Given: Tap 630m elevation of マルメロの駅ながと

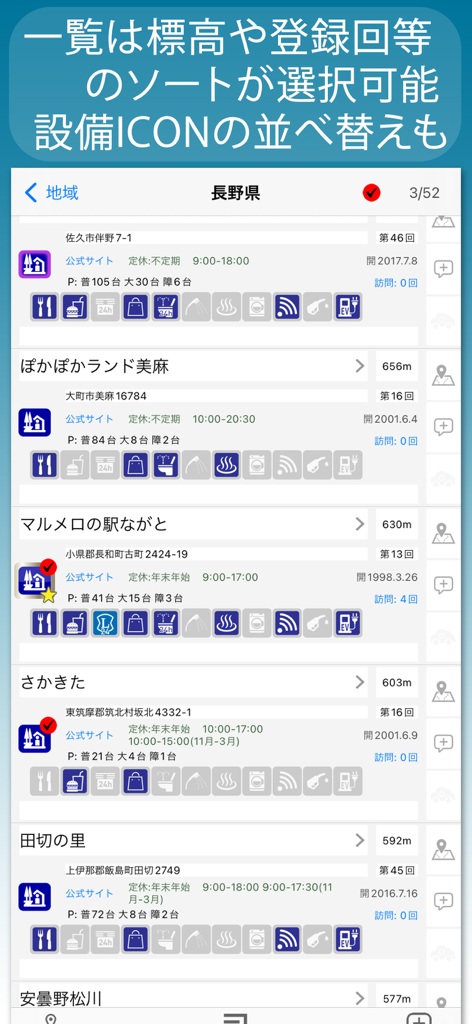Looking at the screenshot, I should tap(397, 524).
